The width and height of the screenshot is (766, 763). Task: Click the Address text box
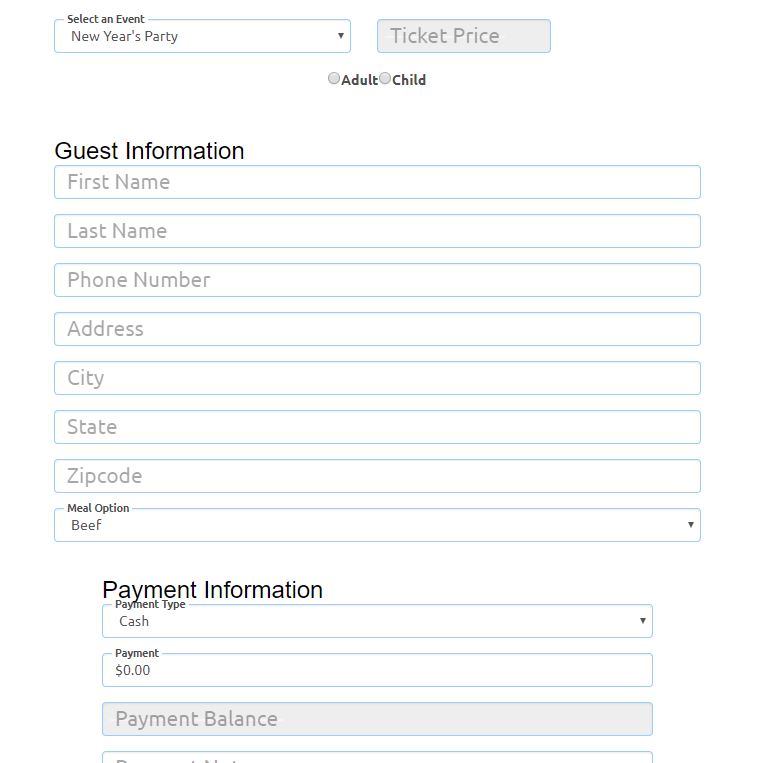(x=377, y=329)
